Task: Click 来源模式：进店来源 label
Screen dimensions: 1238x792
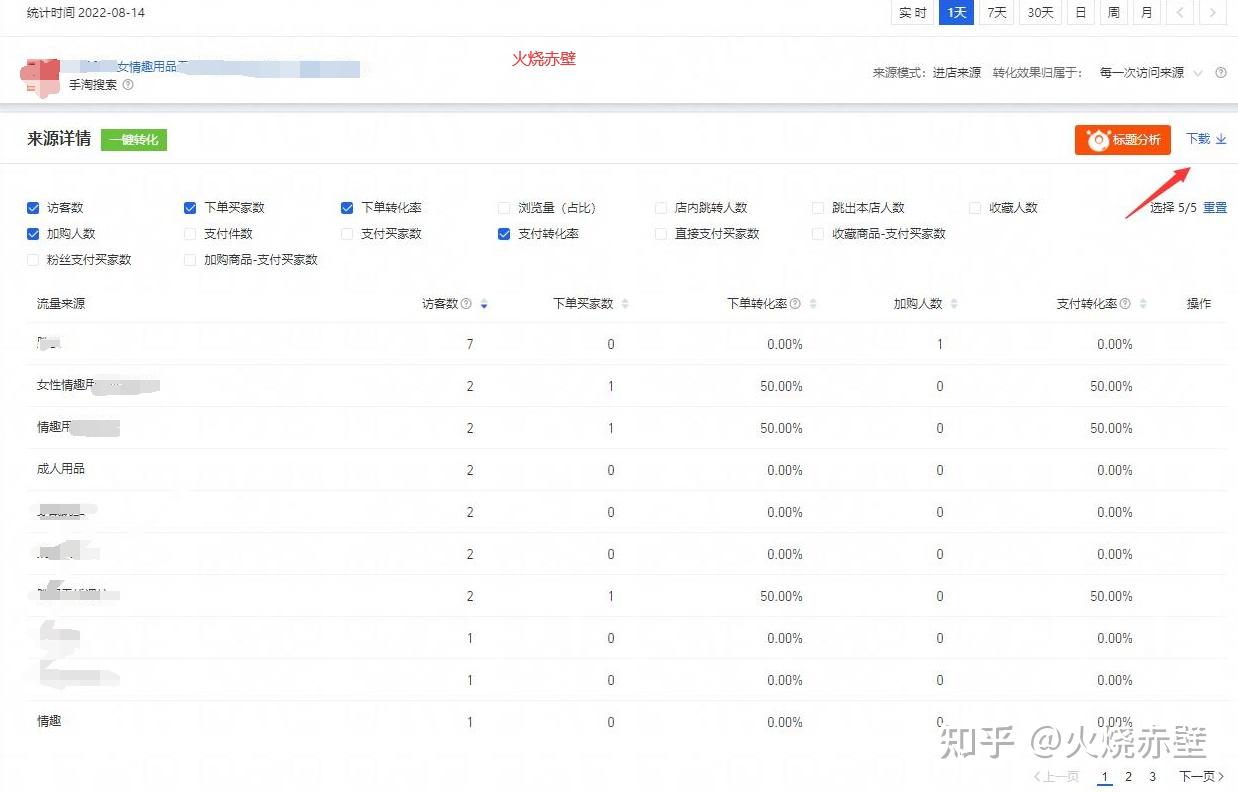Action: [x=927, y=73]
